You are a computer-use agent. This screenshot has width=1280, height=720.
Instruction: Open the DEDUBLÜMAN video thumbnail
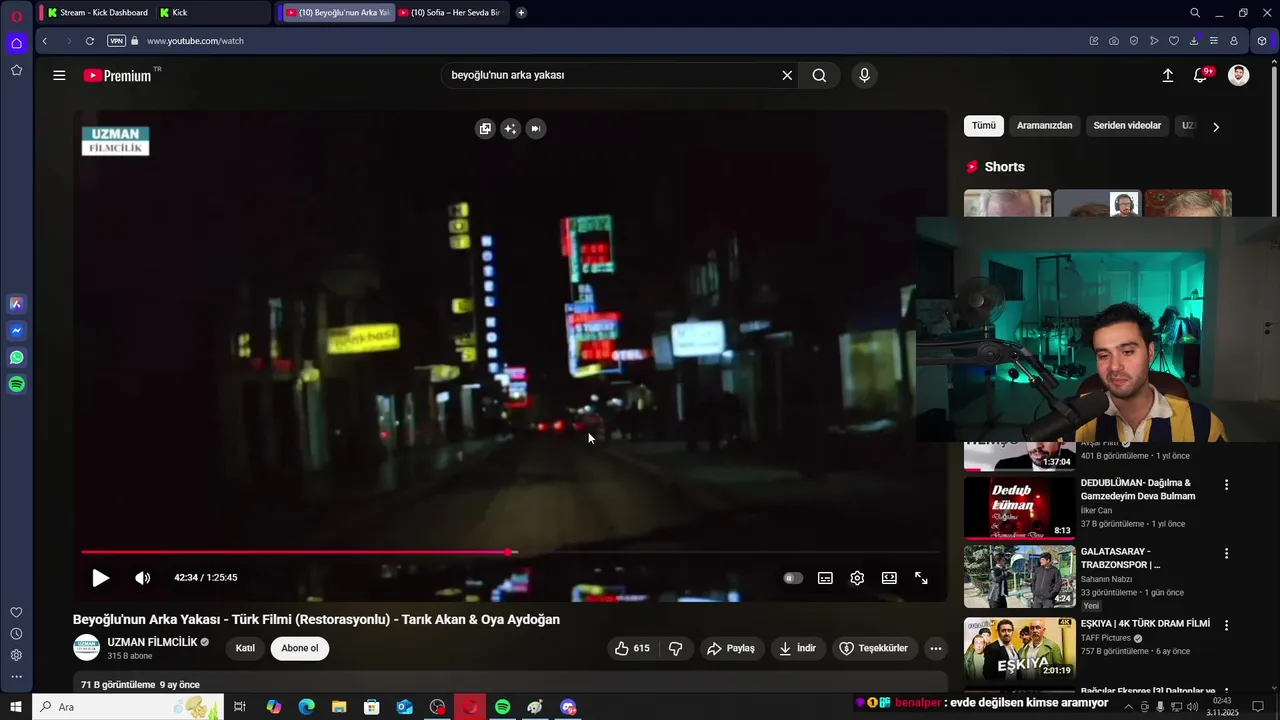(x=1019, y=508)
